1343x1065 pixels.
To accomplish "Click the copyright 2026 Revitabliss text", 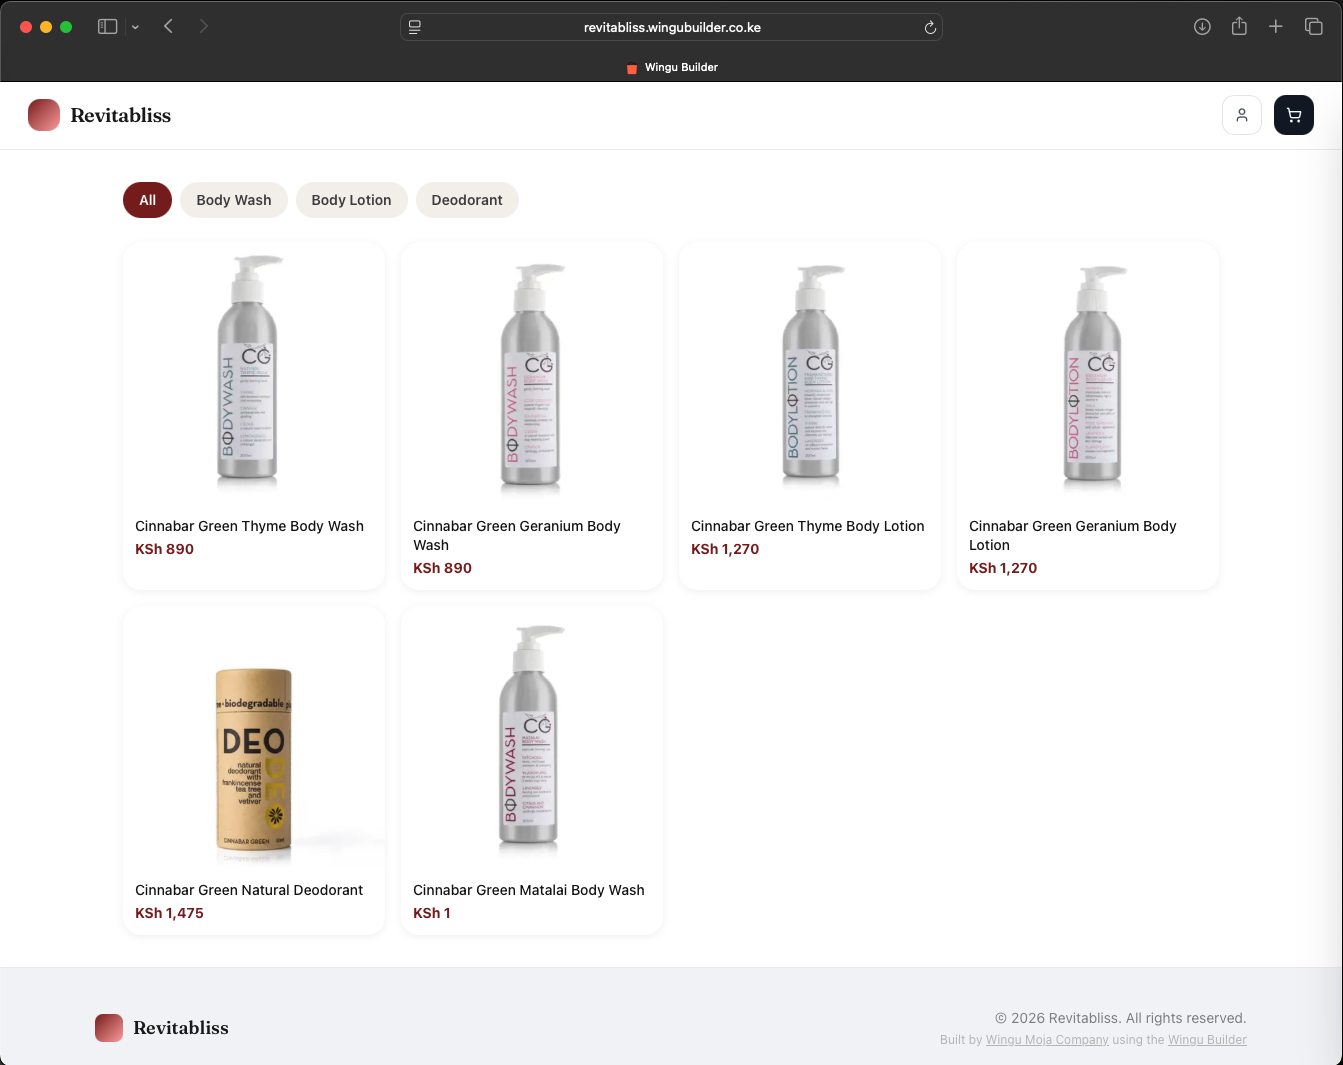I will [x=1121, y=1018].
